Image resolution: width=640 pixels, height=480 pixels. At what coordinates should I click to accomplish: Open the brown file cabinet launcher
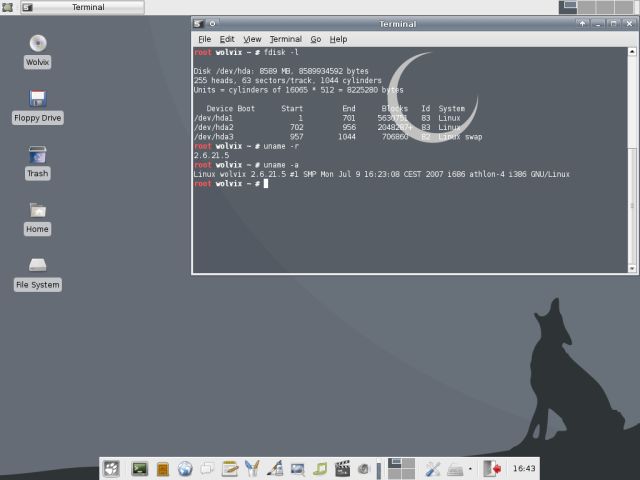(162, 469)
